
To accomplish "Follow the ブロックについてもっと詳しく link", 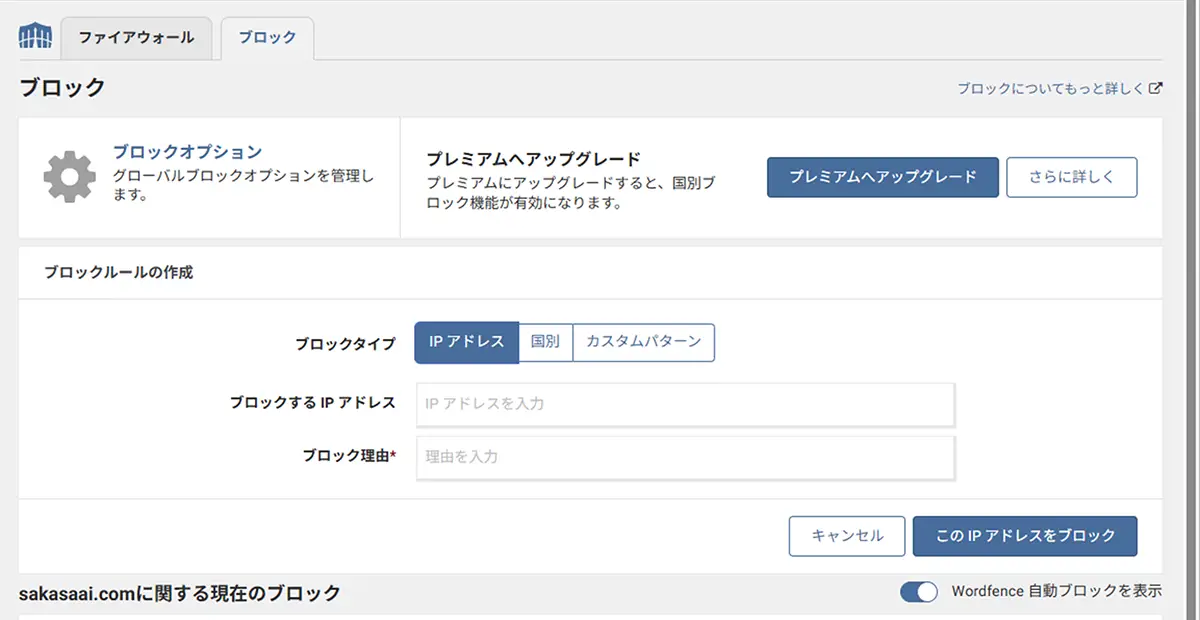I will [x=1050, y=88].
